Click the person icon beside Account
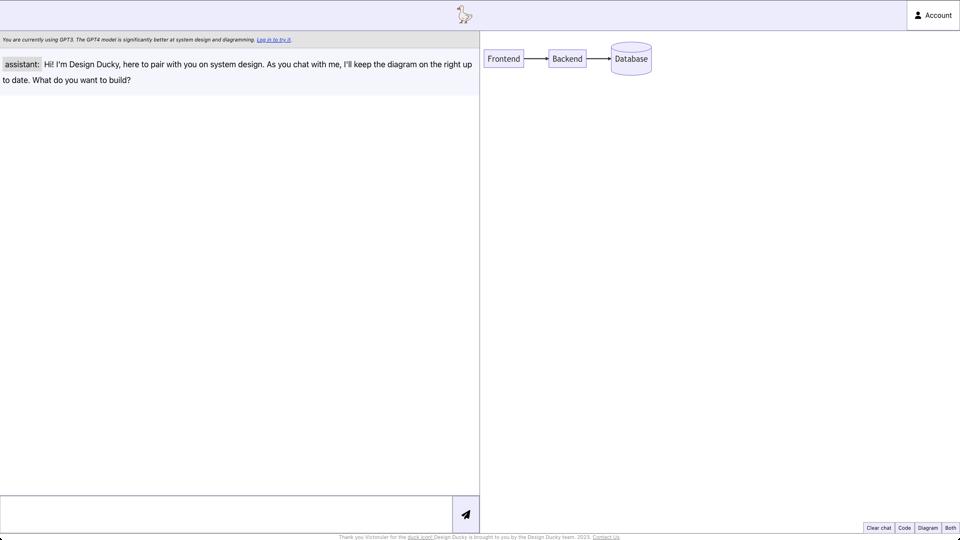960x540 pixels. coord(918,15)
